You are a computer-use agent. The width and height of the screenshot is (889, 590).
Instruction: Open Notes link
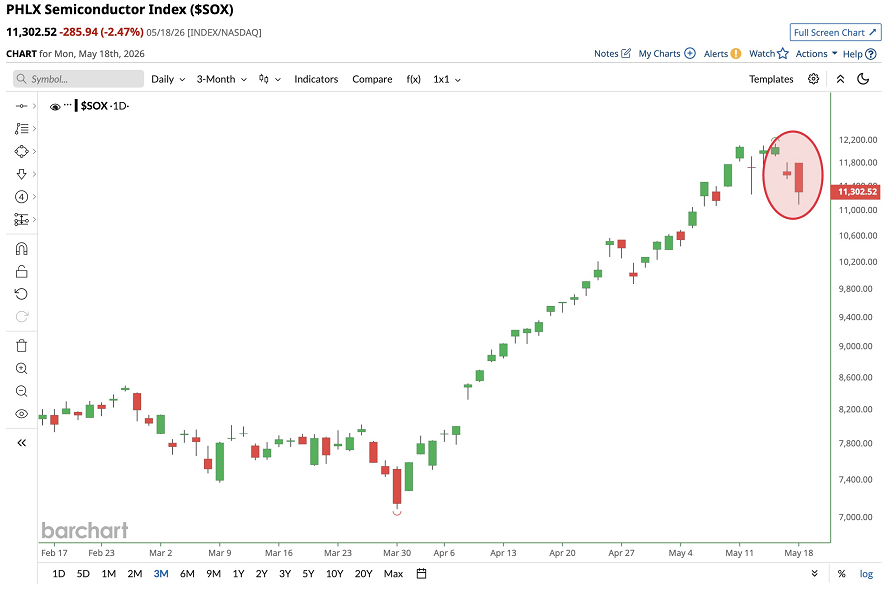(x=612, y=54)
